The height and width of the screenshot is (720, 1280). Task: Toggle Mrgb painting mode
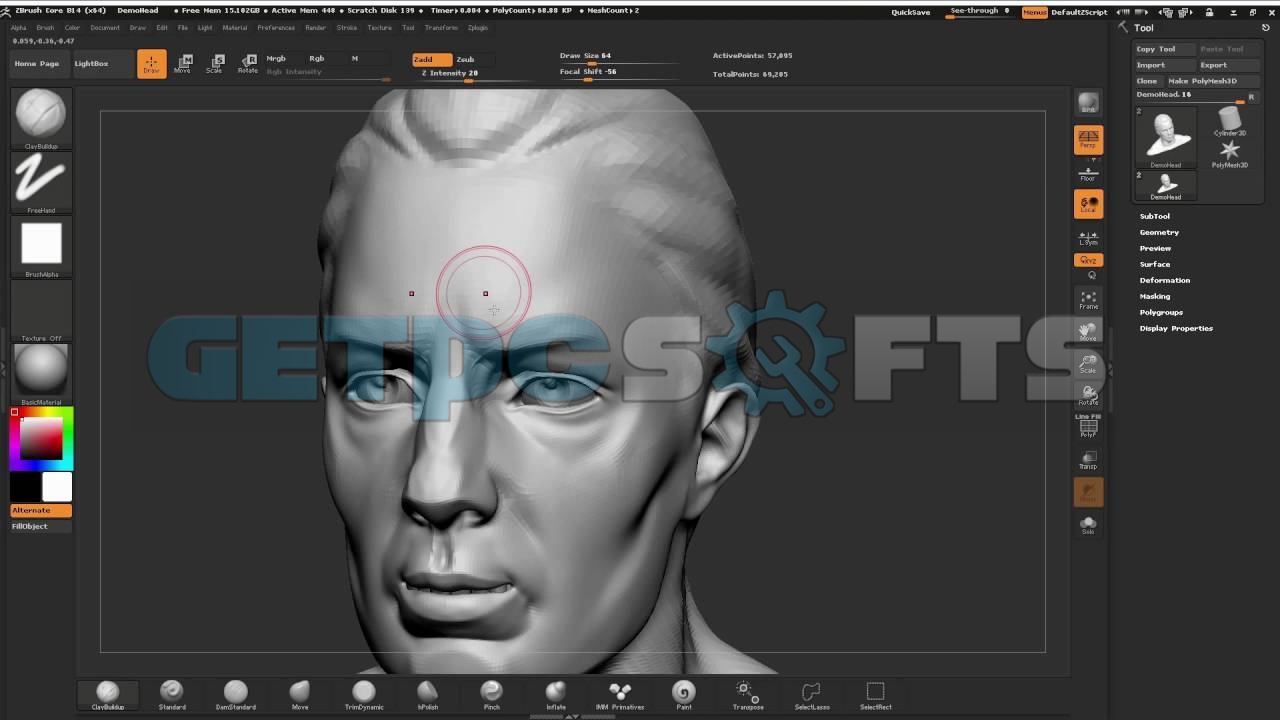click(x=276, y=58)
